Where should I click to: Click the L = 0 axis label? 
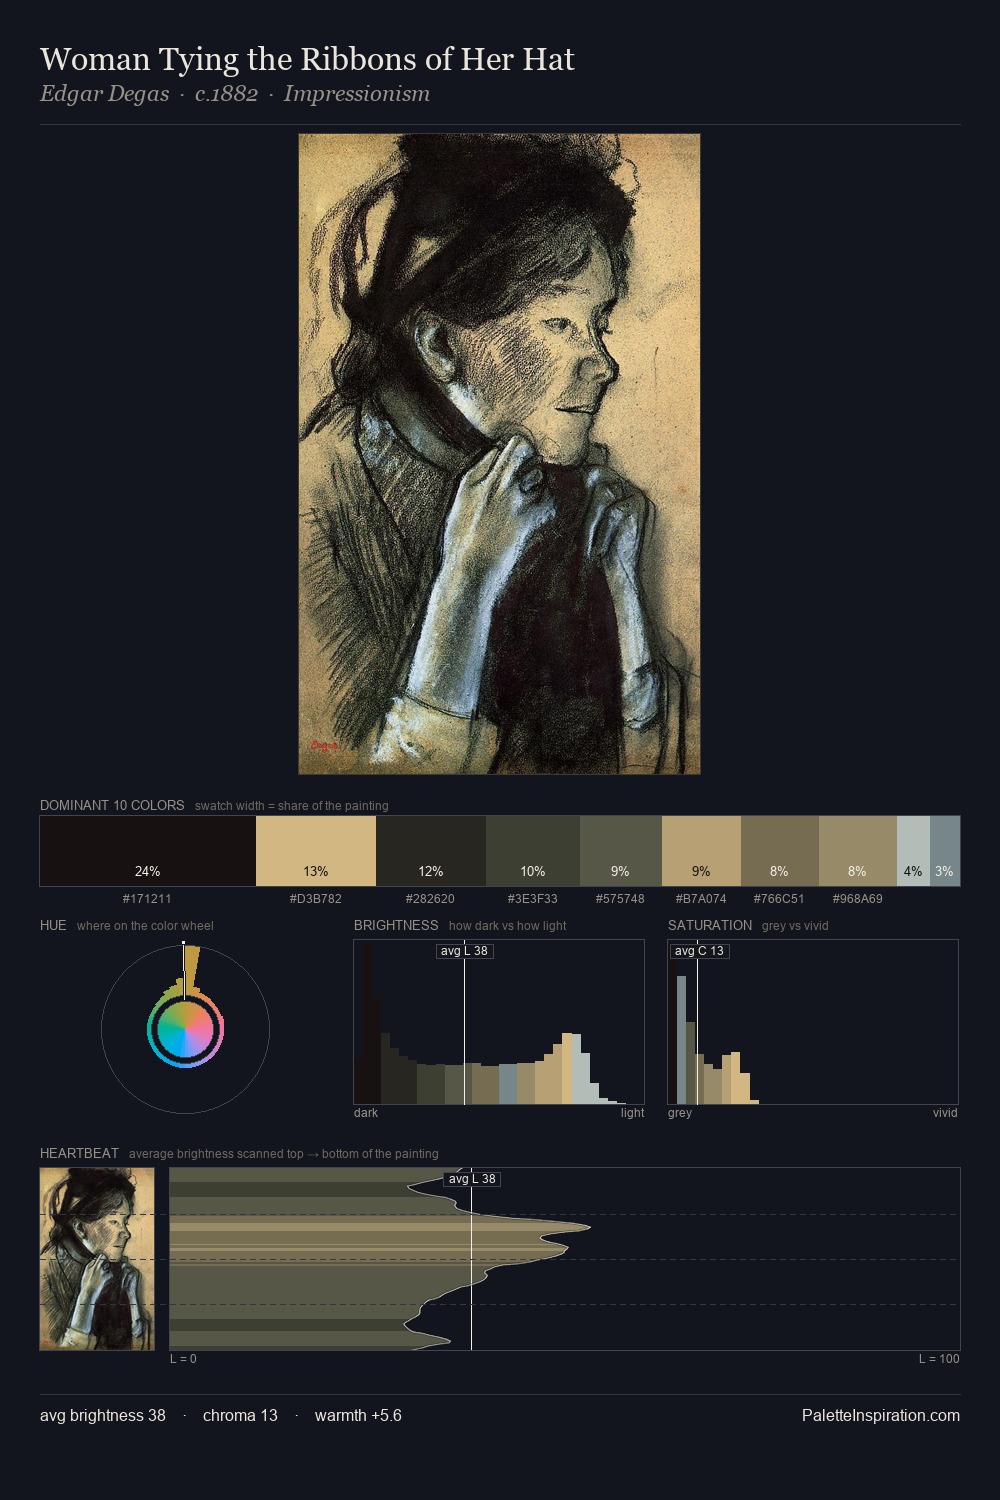click(x=183, y=1359)
